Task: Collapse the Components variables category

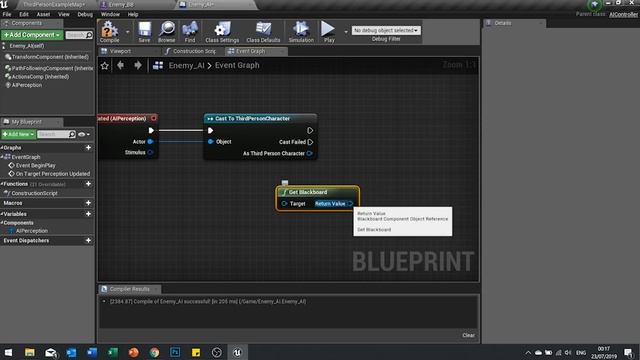Action: [x=2, y=223]
